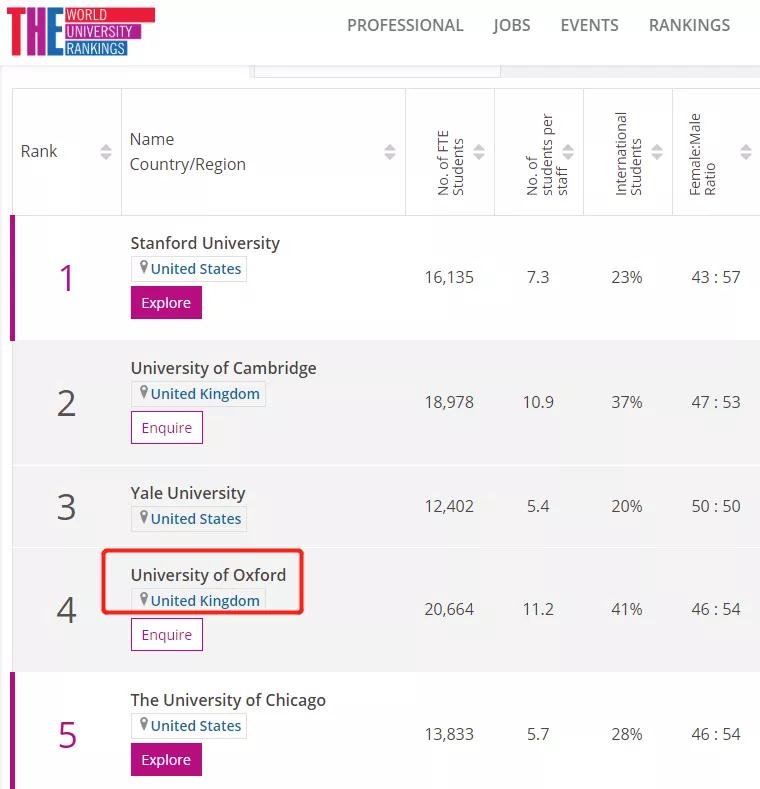Sort by International Students arrows

click(657, 152)
